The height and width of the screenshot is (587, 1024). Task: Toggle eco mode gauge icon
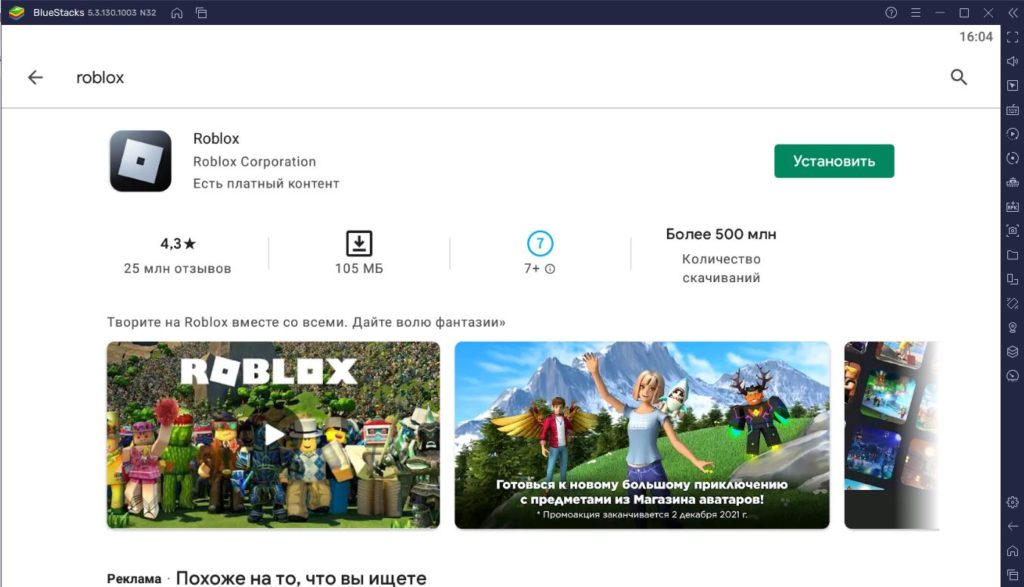click(x=1012, y=375)
